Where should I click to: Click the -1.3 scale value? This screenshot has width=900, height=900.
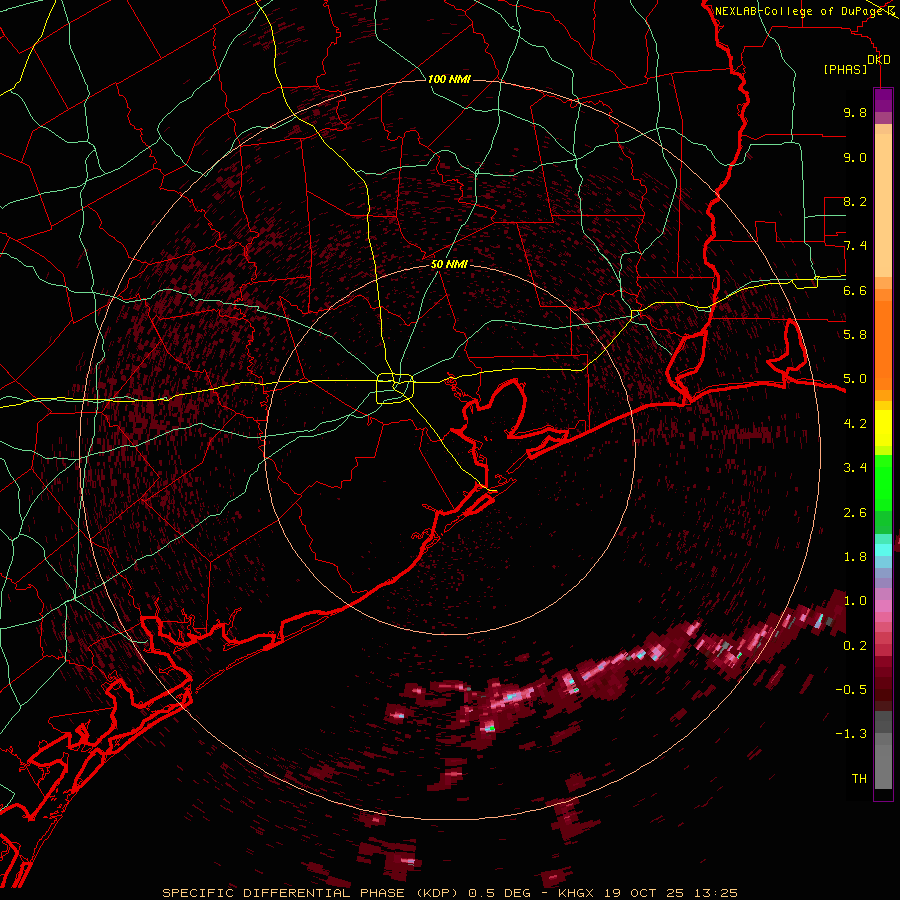pyautogui.click(x=851, y=734)
